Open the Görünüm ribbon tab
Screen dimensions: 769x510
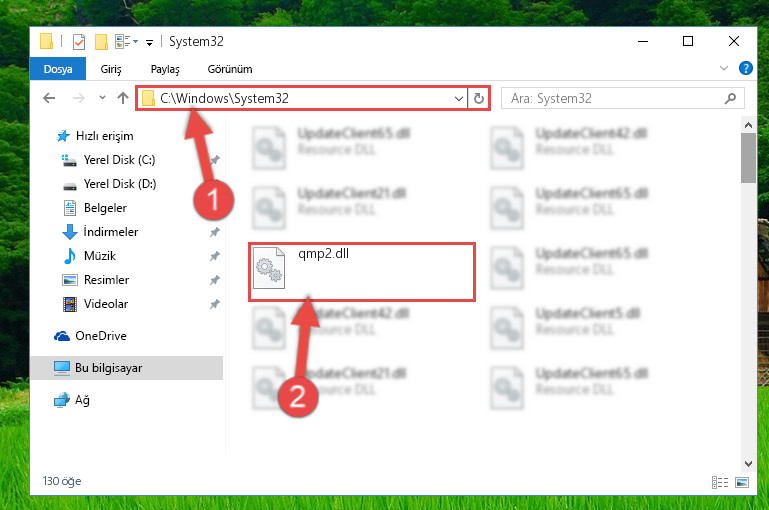click(230, 69)
